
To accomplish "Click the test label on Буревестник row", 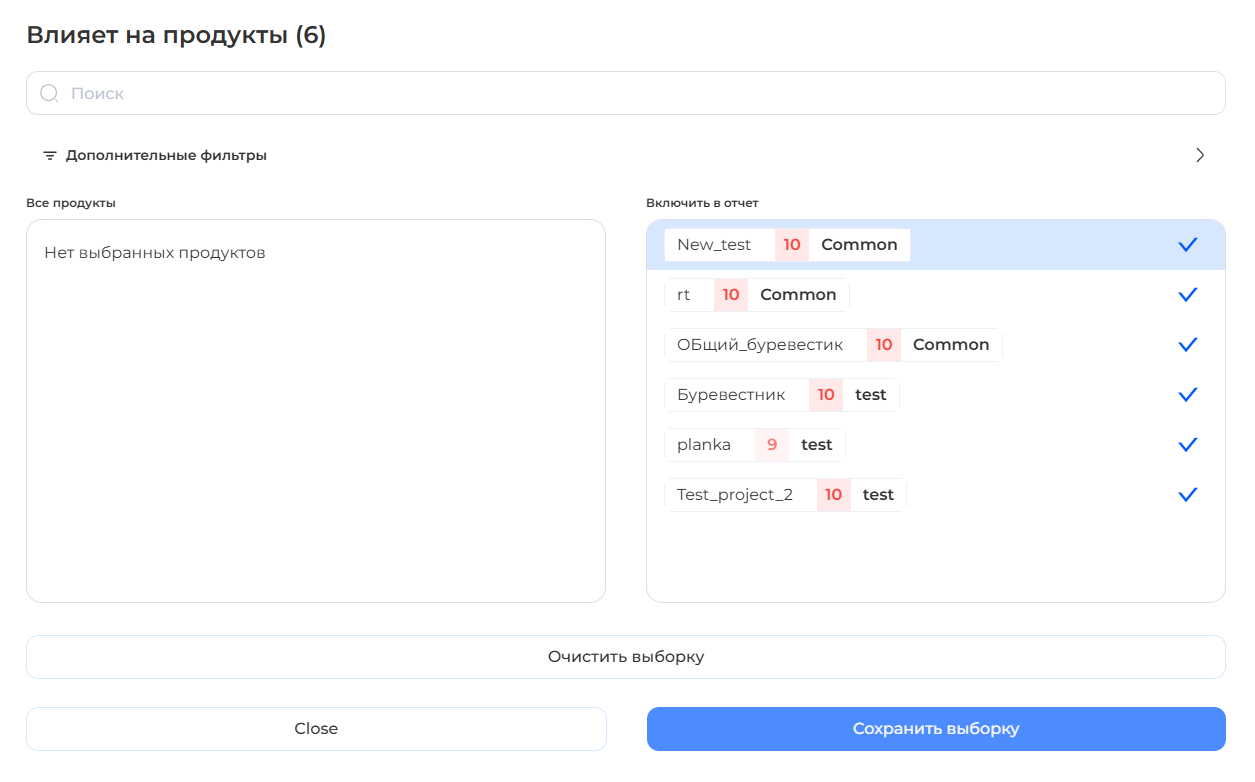I will point(870,395).
